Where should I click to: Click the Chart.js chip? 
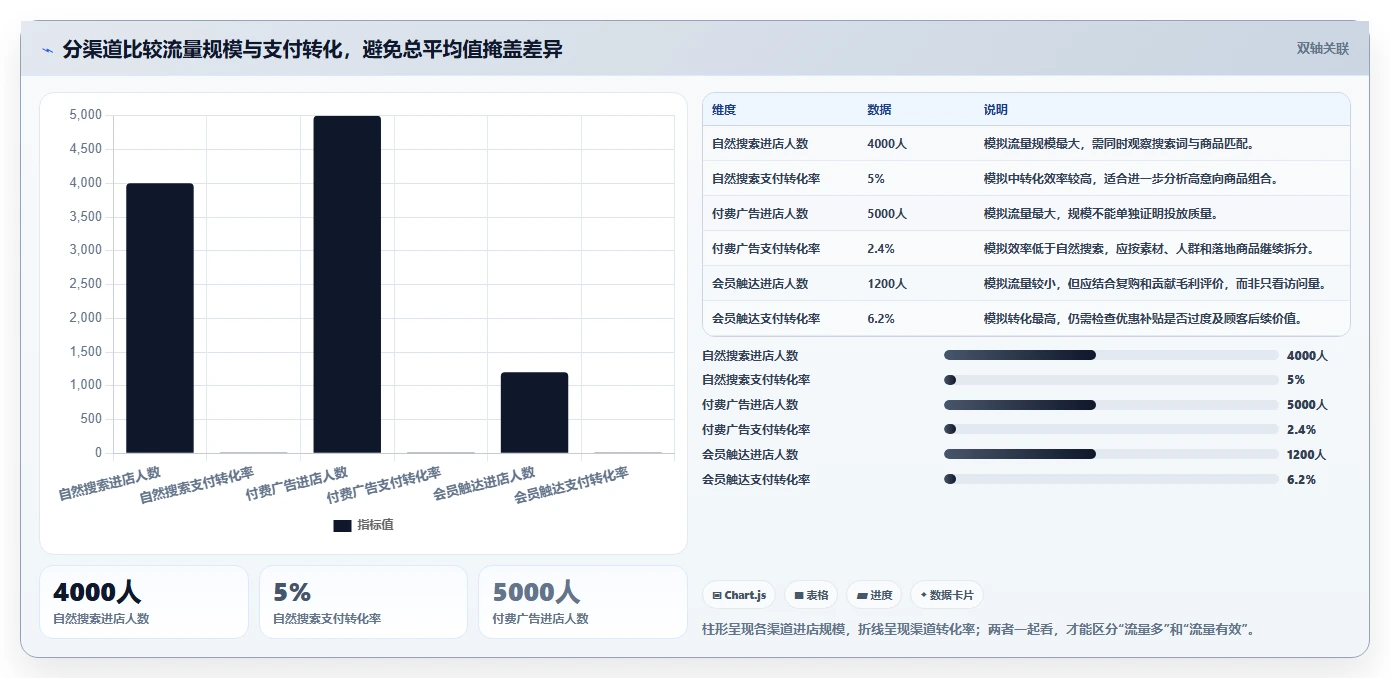(739, 595)
